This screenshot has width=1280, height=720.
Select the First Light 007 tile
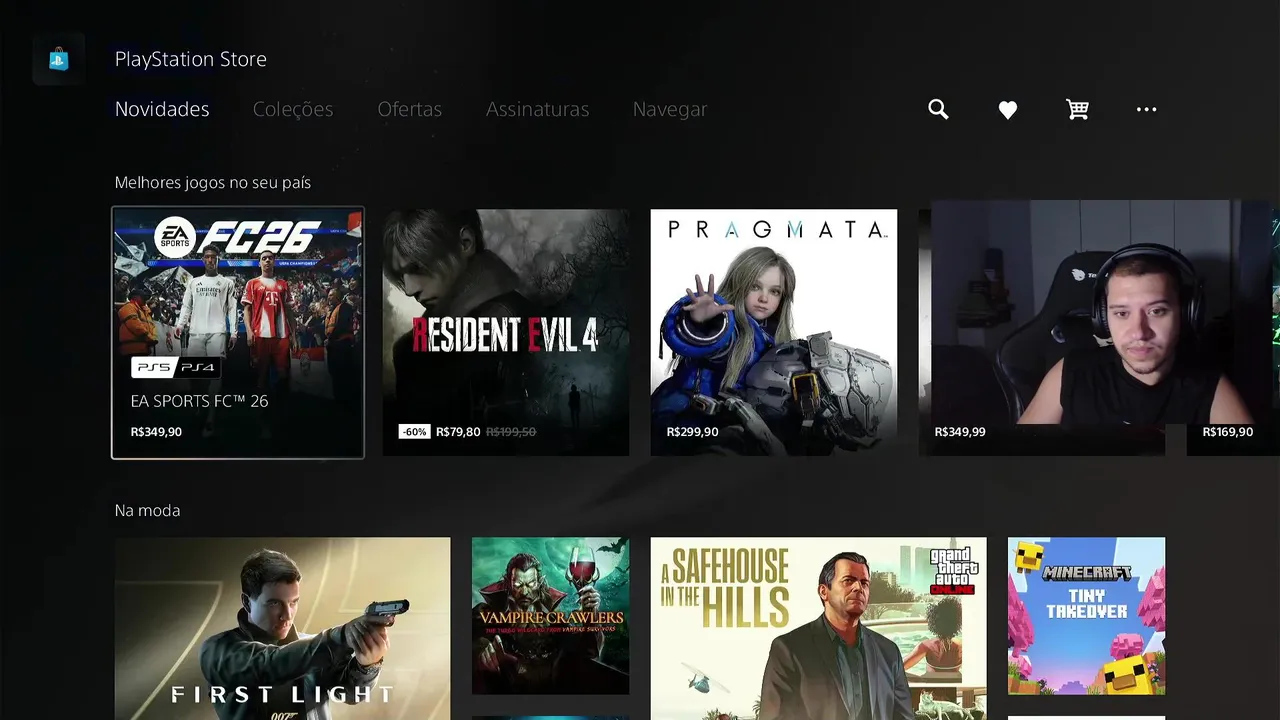pyautogui.click(x=282, y=628)
